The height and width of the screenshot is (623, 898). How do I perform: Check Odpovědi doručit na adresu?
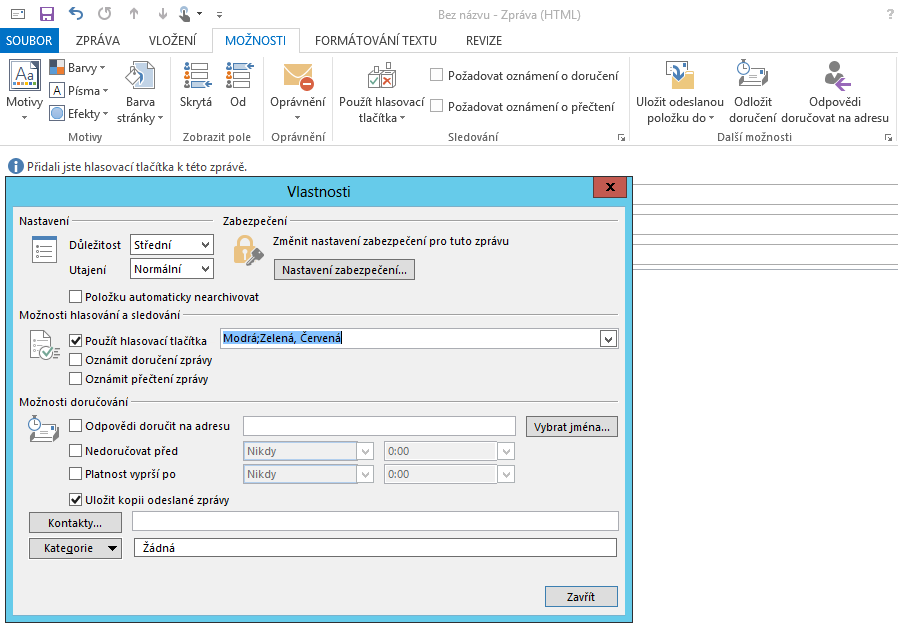[75, 425]
